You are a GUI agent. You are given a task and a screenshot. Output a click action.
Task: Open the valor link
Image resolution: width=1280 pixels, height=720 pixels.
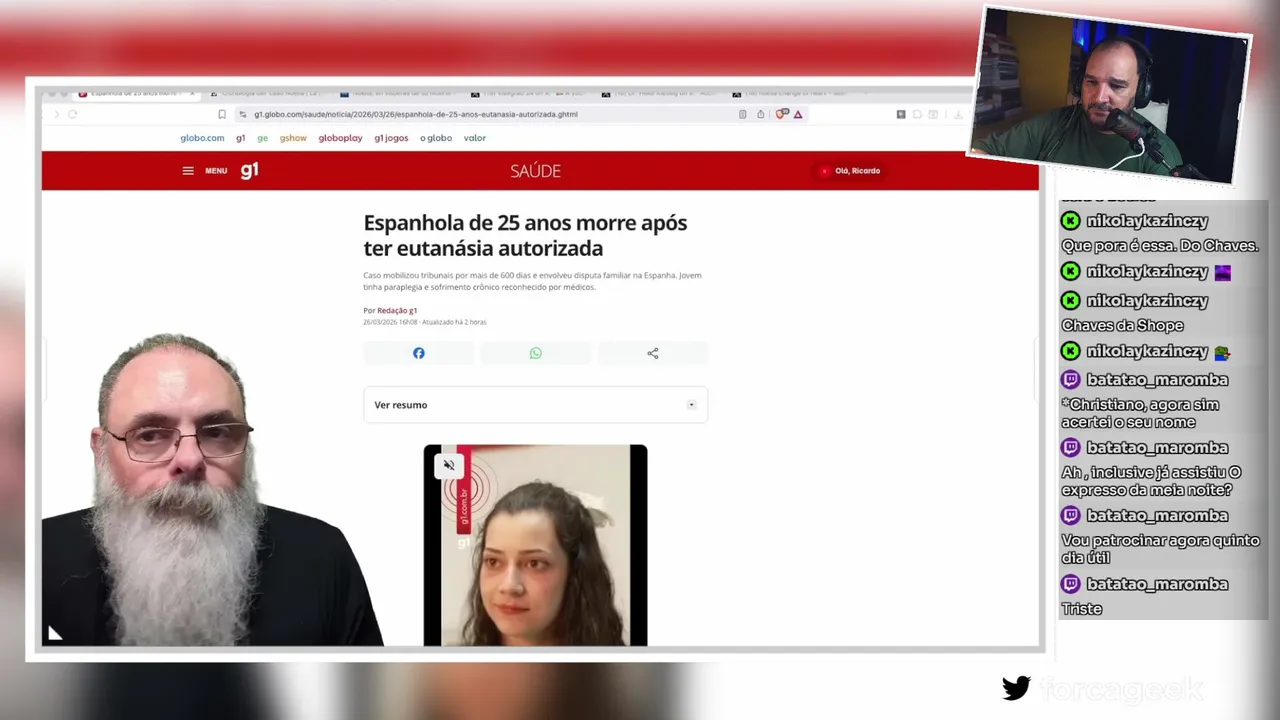click(475, 138)
